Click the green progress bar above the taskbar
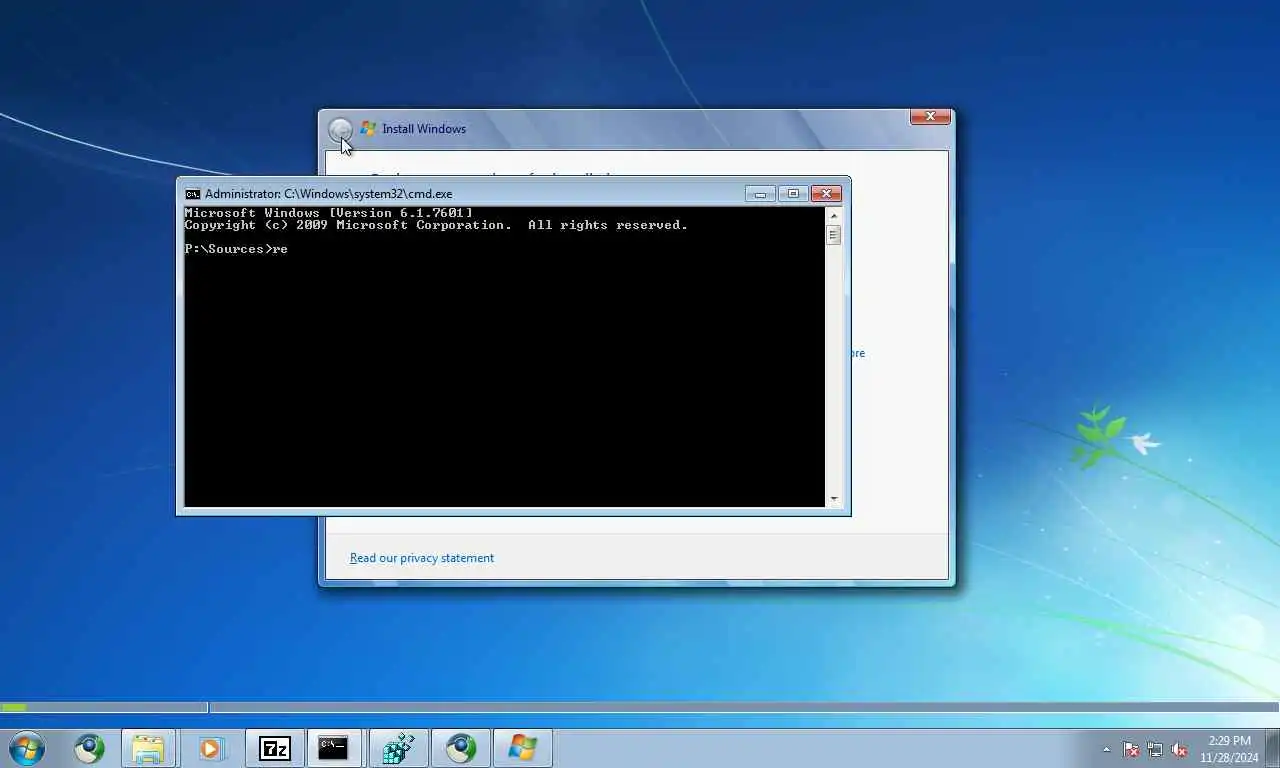 tap(14, 707)
